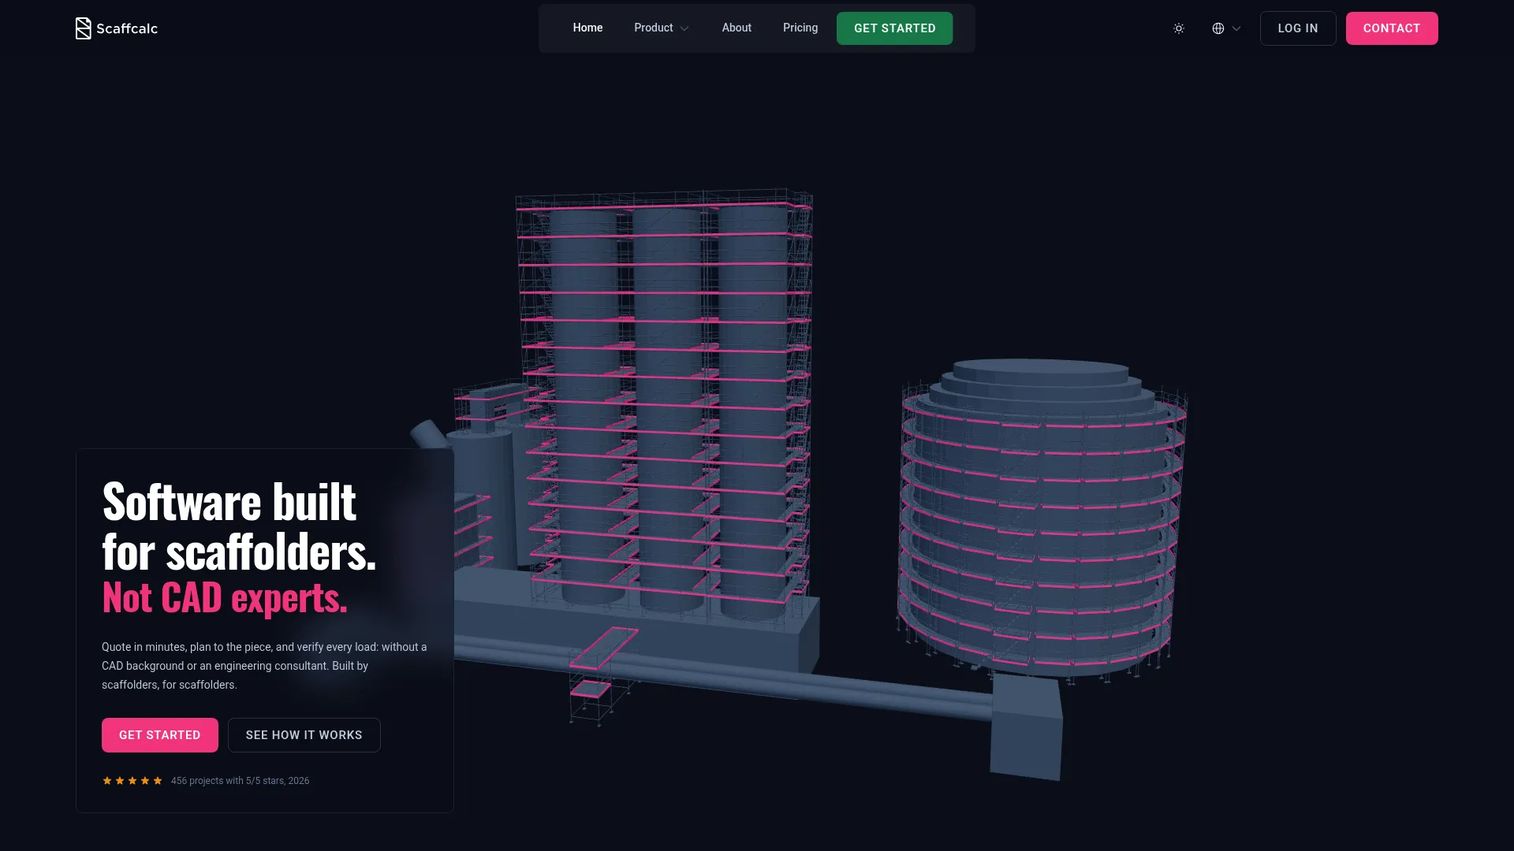The width and height of the screenshot is (1514, 851).
Task: Click the tall silo scaffolding 3D model
Action: 665,400
